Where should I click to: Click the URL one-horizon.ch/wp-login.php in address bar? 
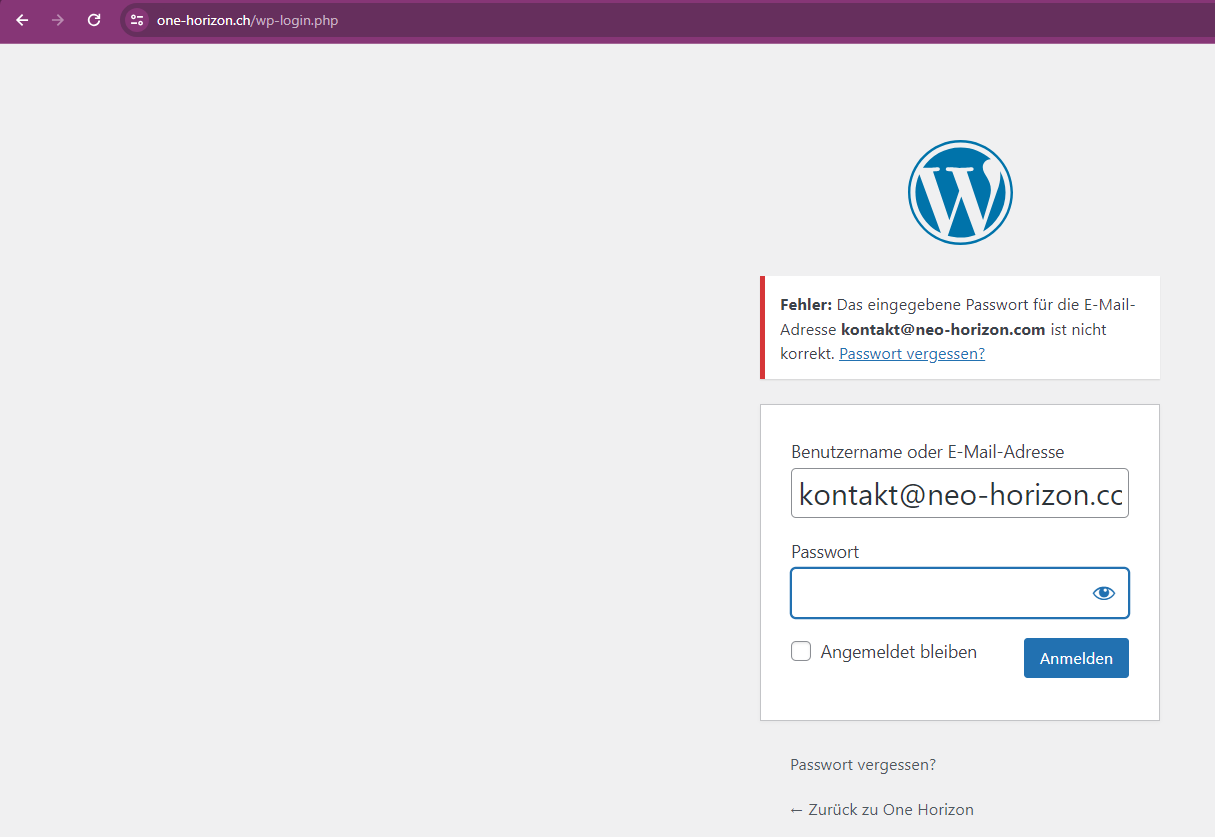(x=247, y=20)
